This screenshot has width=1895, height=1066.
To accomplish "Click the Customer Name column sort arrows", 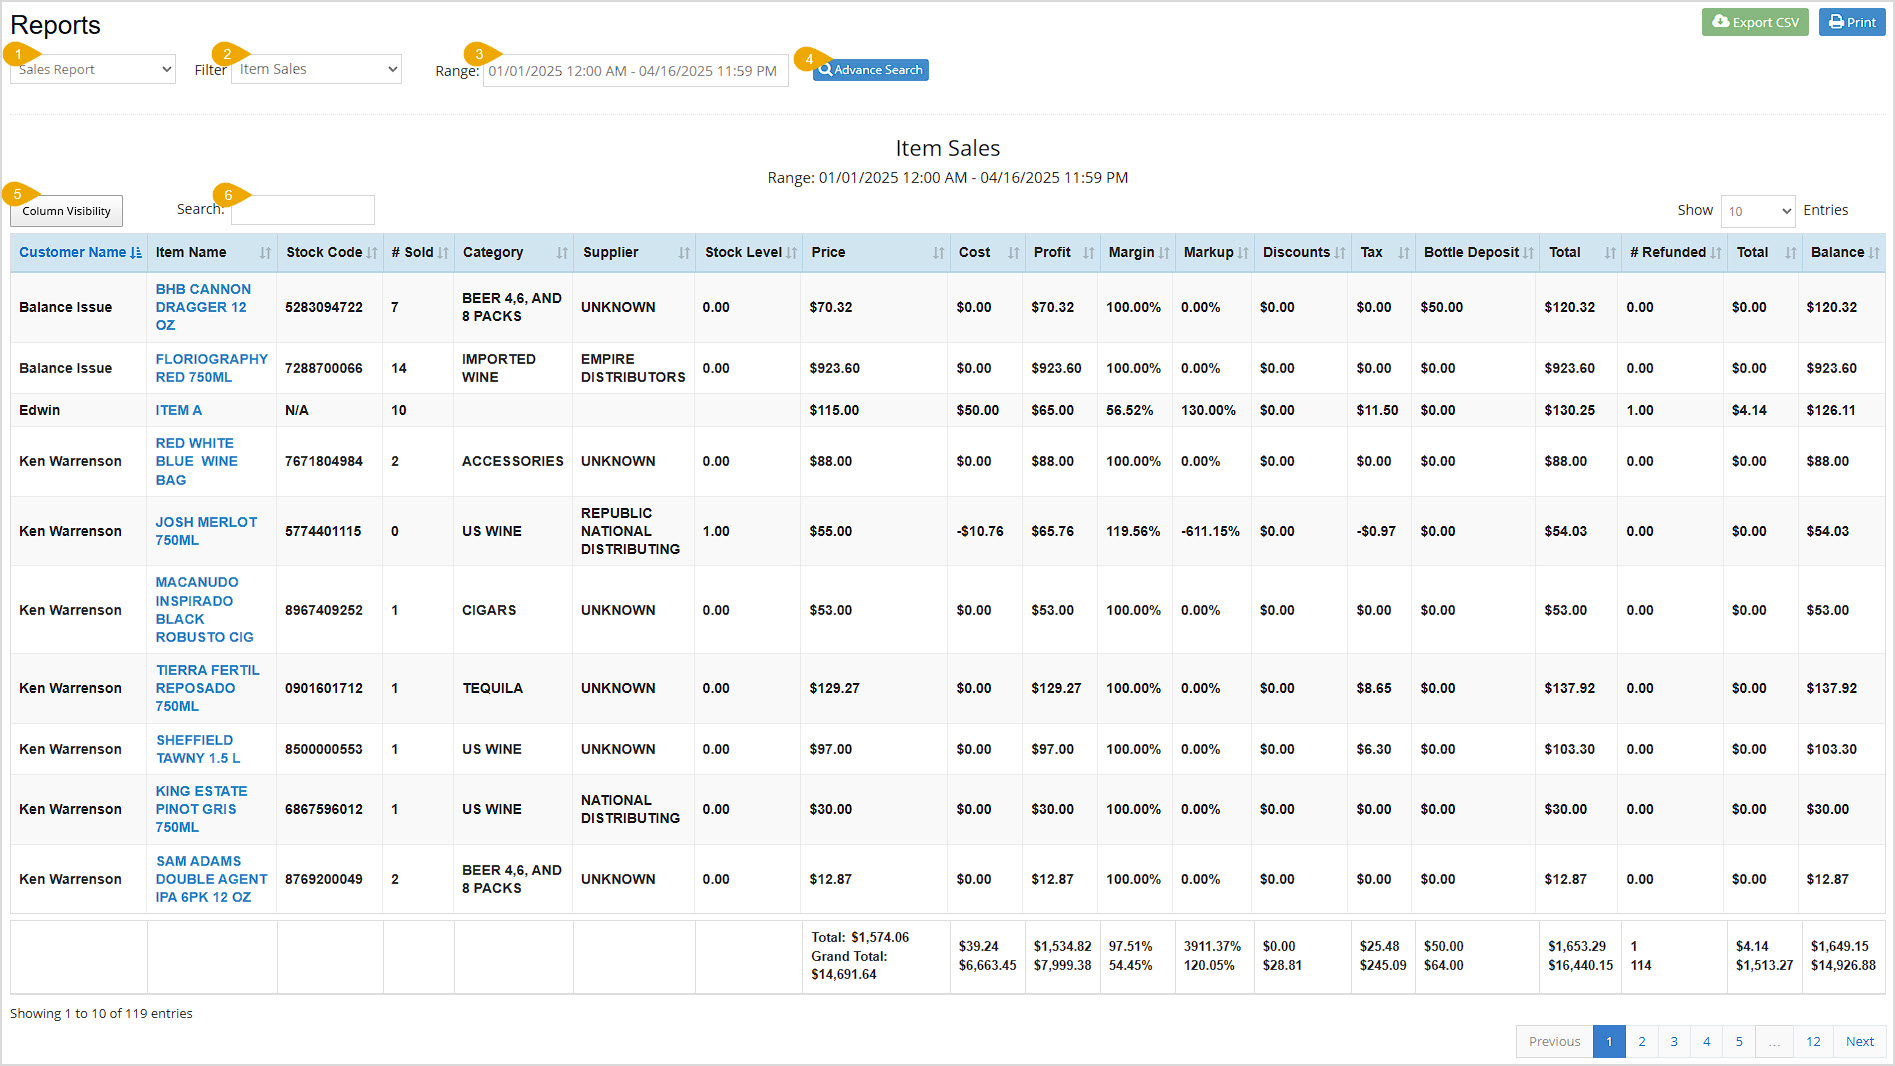I will (136, 252).
